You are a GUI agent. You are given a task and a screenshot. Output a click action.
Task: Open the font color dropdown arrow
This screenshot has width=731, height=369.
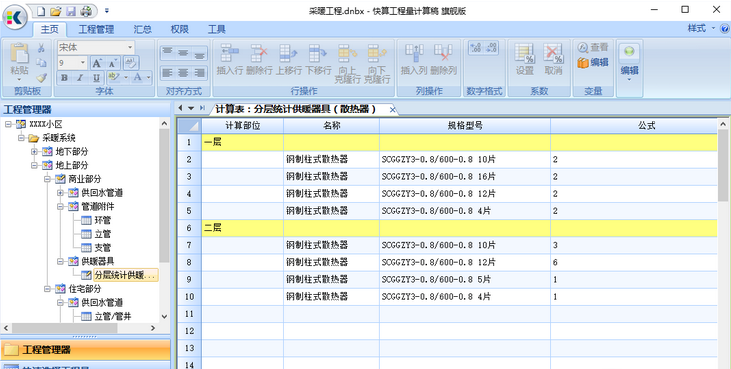coord(148,77)
